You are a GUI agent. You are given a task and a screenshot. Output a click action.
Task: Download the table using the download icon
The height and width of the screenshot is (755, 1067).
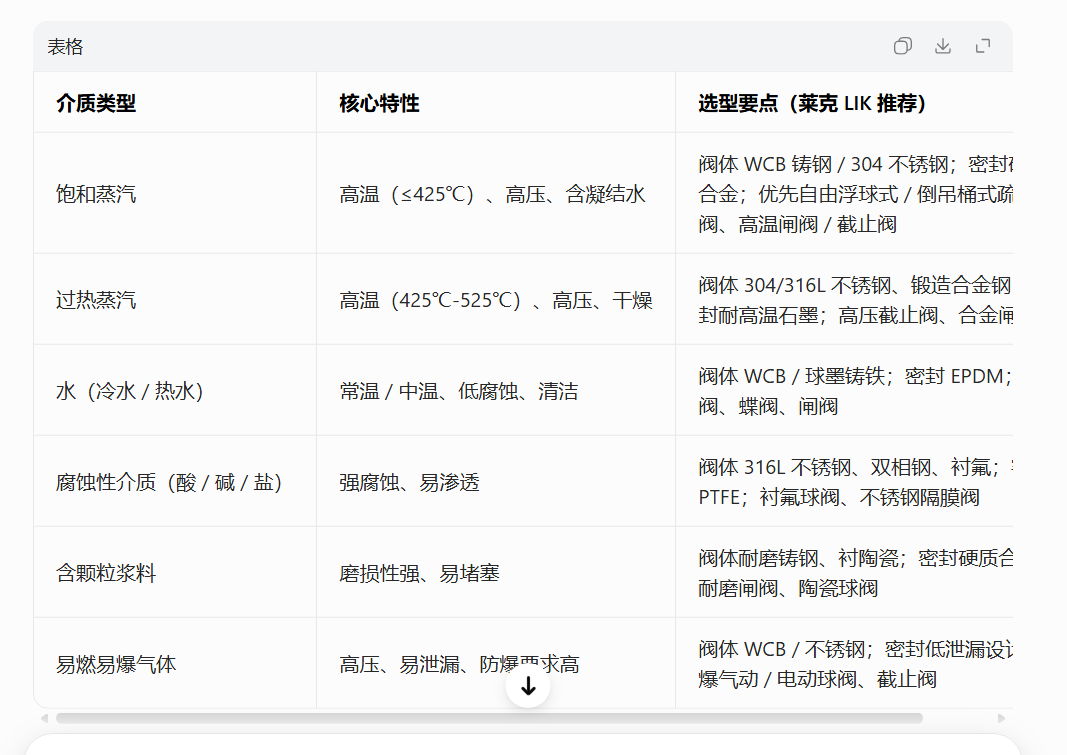(x=942, y=46)
